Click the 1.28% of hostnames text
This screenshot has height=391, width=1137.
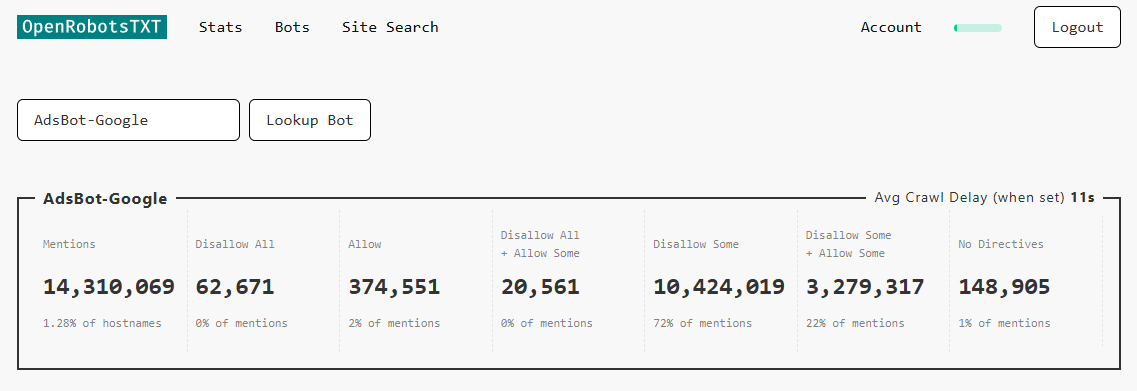coord(102,323)
